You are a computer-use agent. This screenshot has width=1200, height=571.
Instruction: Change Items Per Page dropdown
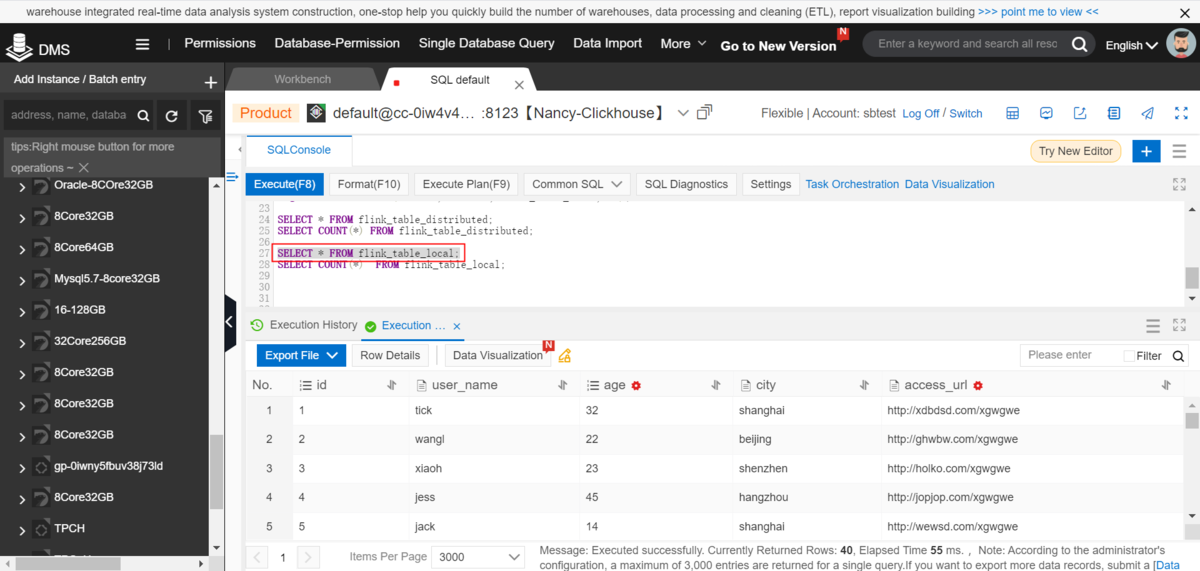[x=480, y=557]
